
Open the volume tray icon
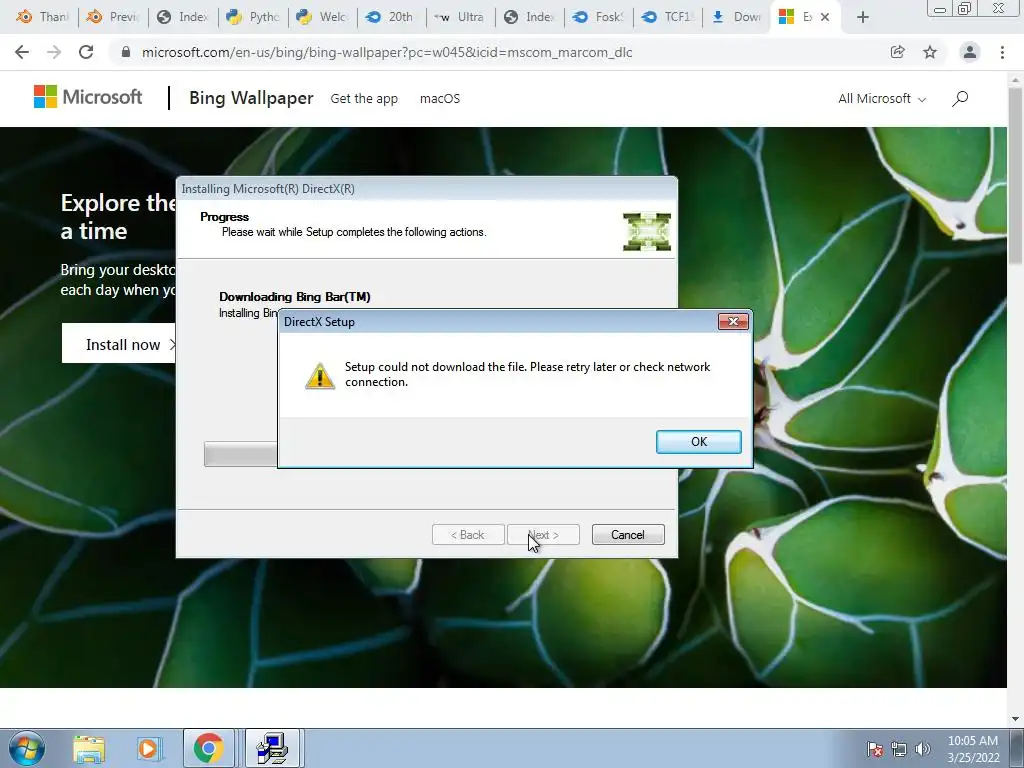(x=922, y=749)
